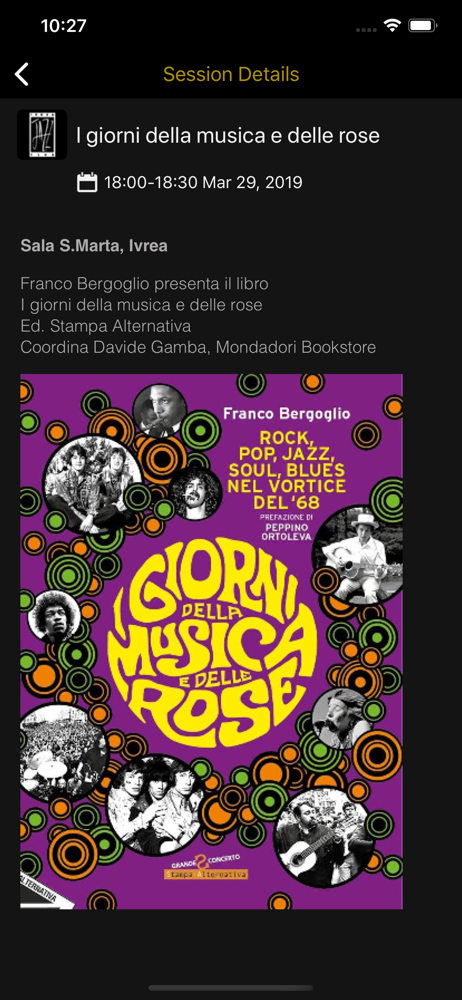Tap the battery indicator icon
462x1000 pixels.
coord(422,26)
